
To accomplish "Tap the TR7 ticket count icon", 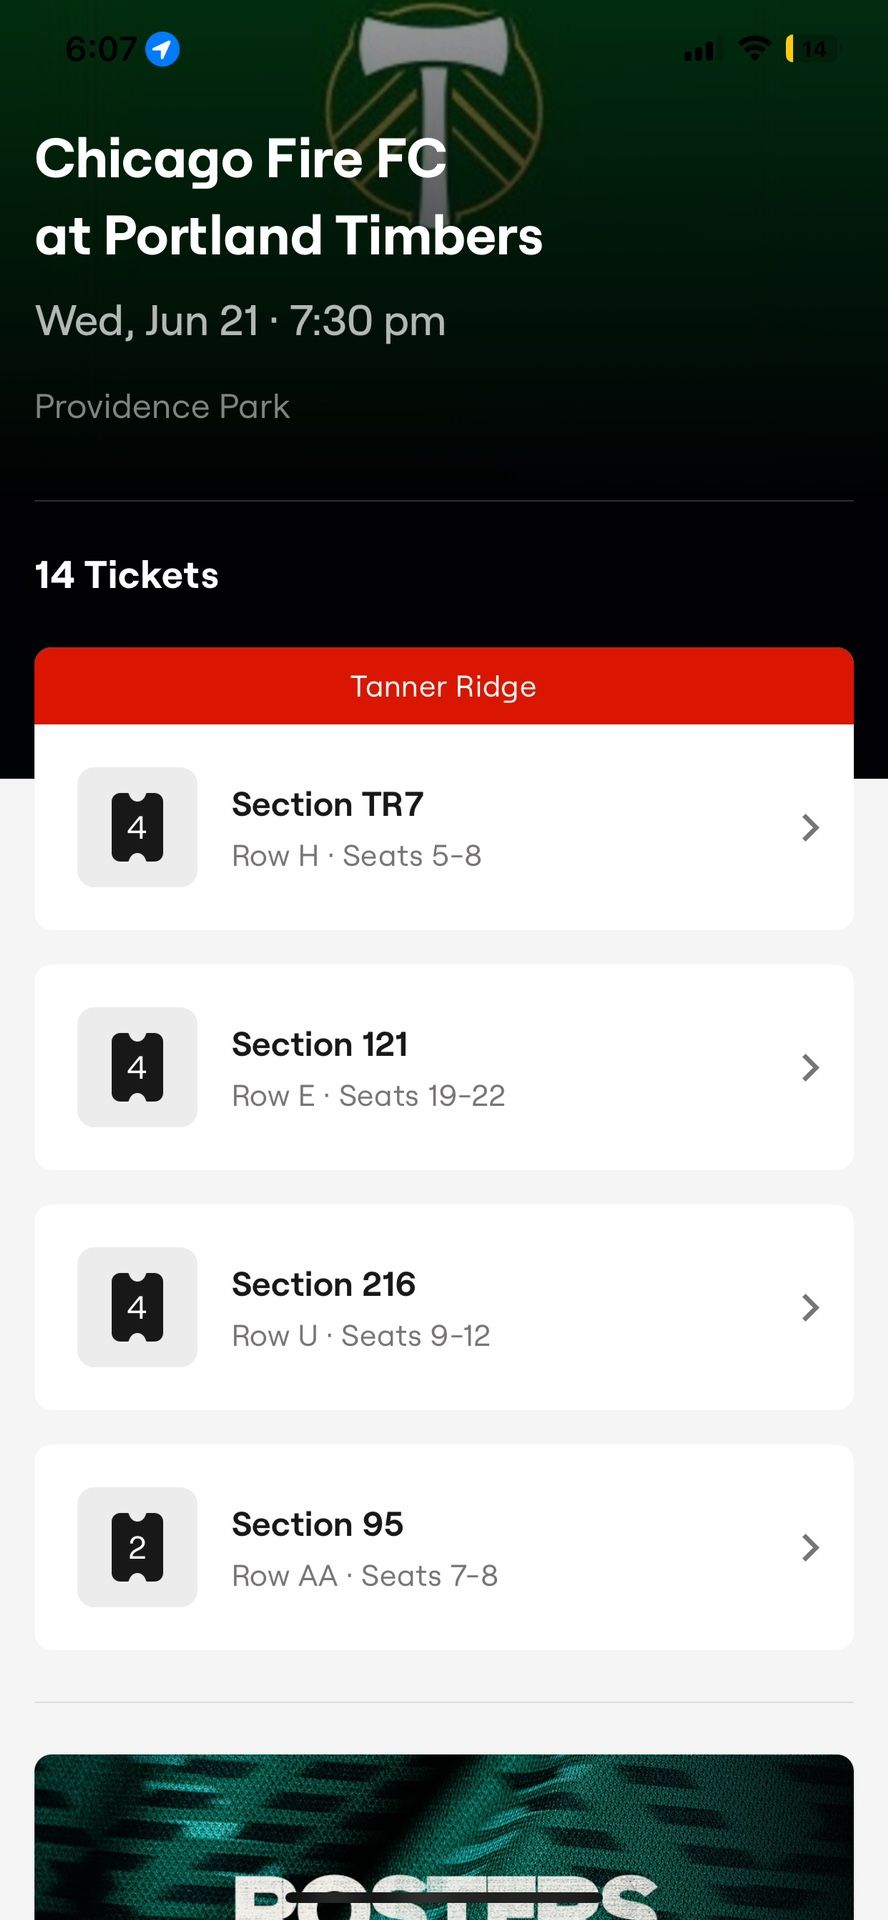I will tap(137, 827).
